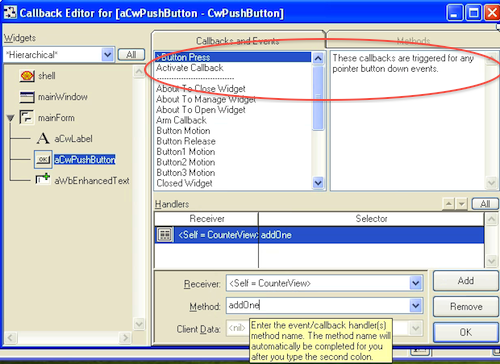Select the addOne handler selector cell
Image resolution: width=500 pixels, height=364 pixels.
point(371,235)
